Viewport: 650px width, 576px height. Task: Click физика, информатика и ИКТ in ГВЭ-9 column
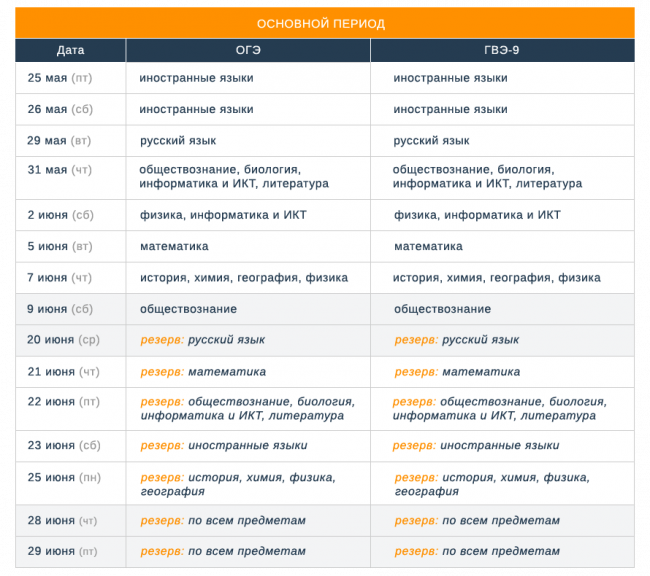477,215
